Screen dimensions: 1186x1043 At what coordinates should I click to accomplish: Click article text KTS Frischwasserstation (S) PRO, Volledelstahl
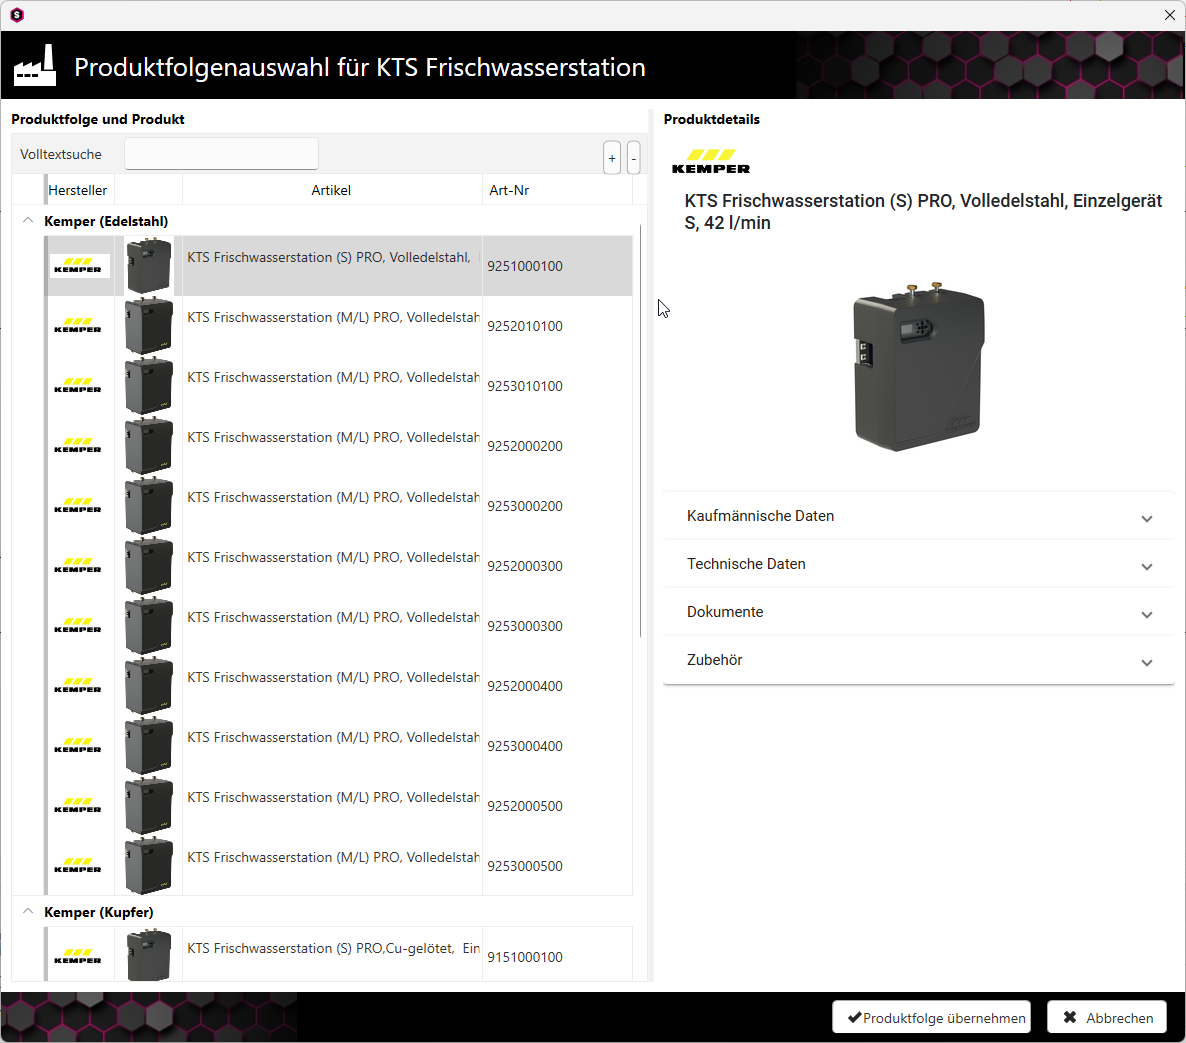[328, 257]
